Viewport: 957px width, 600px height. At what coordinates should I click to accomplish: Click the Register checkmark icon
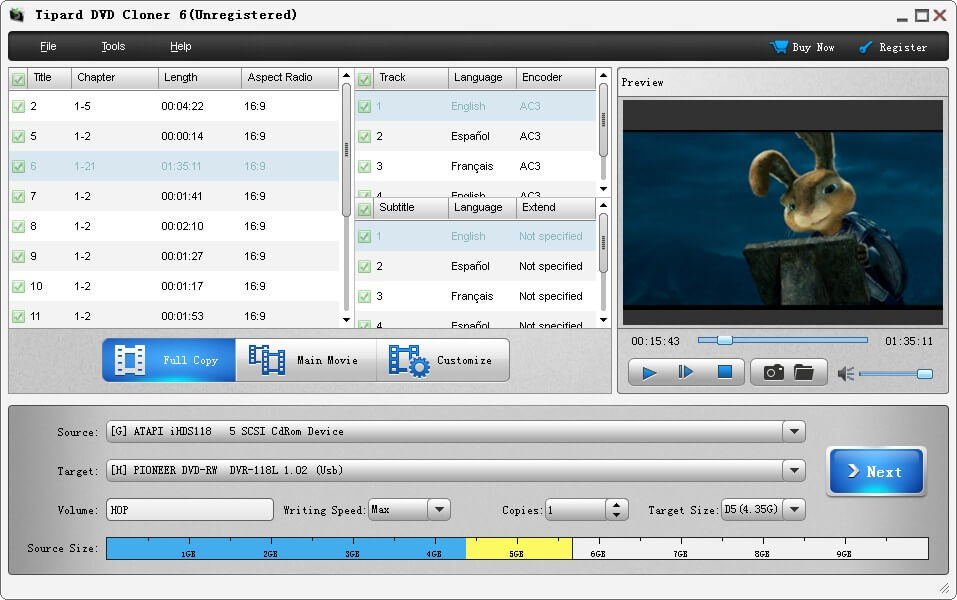[864, 46]
